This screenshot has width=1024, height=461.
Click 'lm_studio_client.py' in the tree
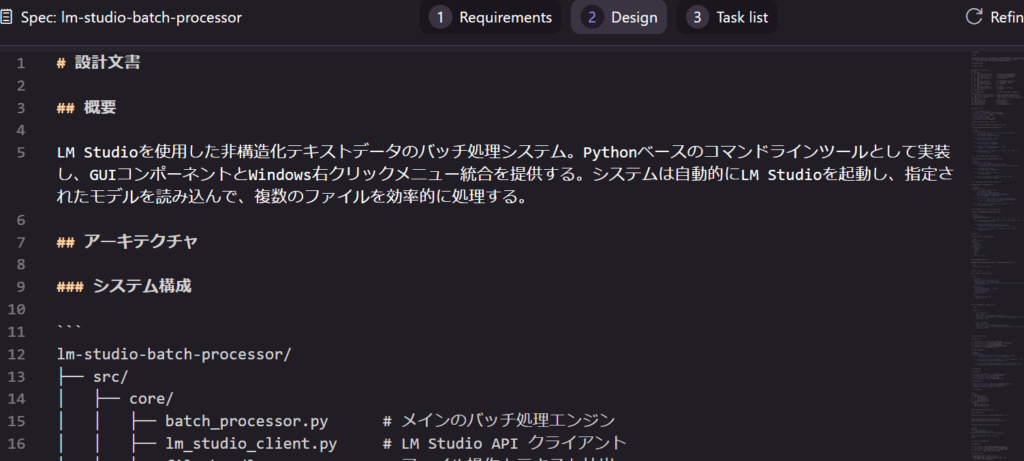[x=251, y=443]
